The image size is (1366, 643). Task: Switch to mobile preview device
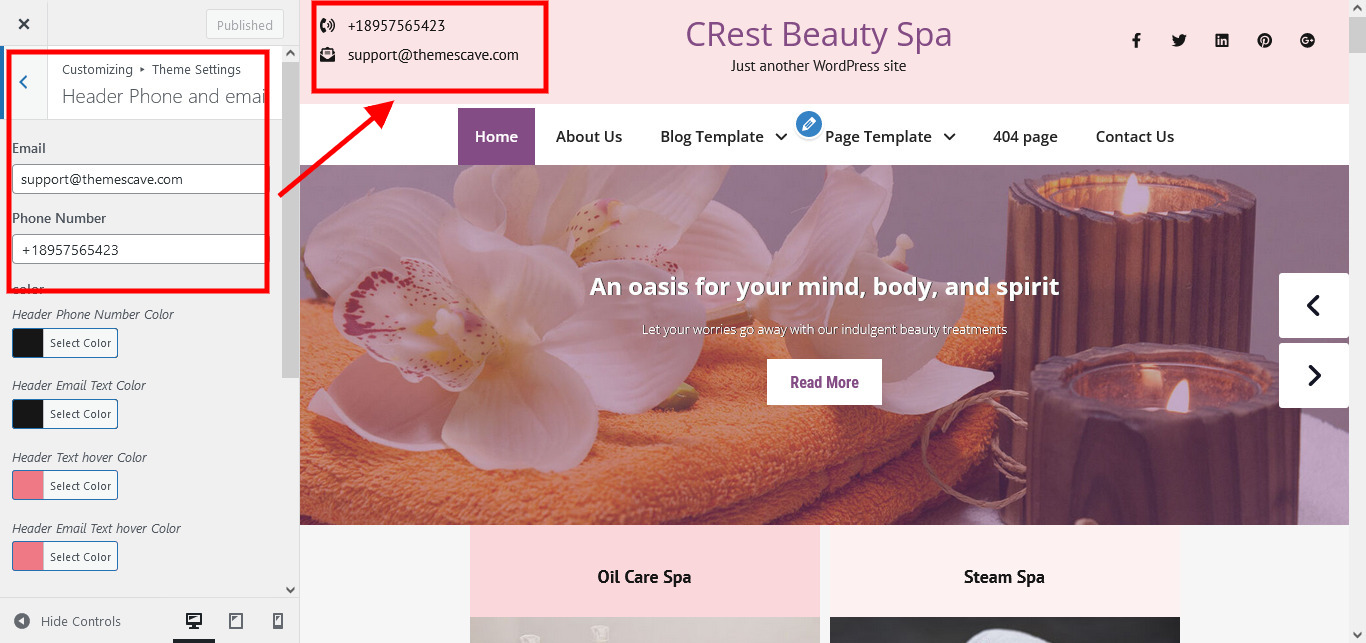278,621
